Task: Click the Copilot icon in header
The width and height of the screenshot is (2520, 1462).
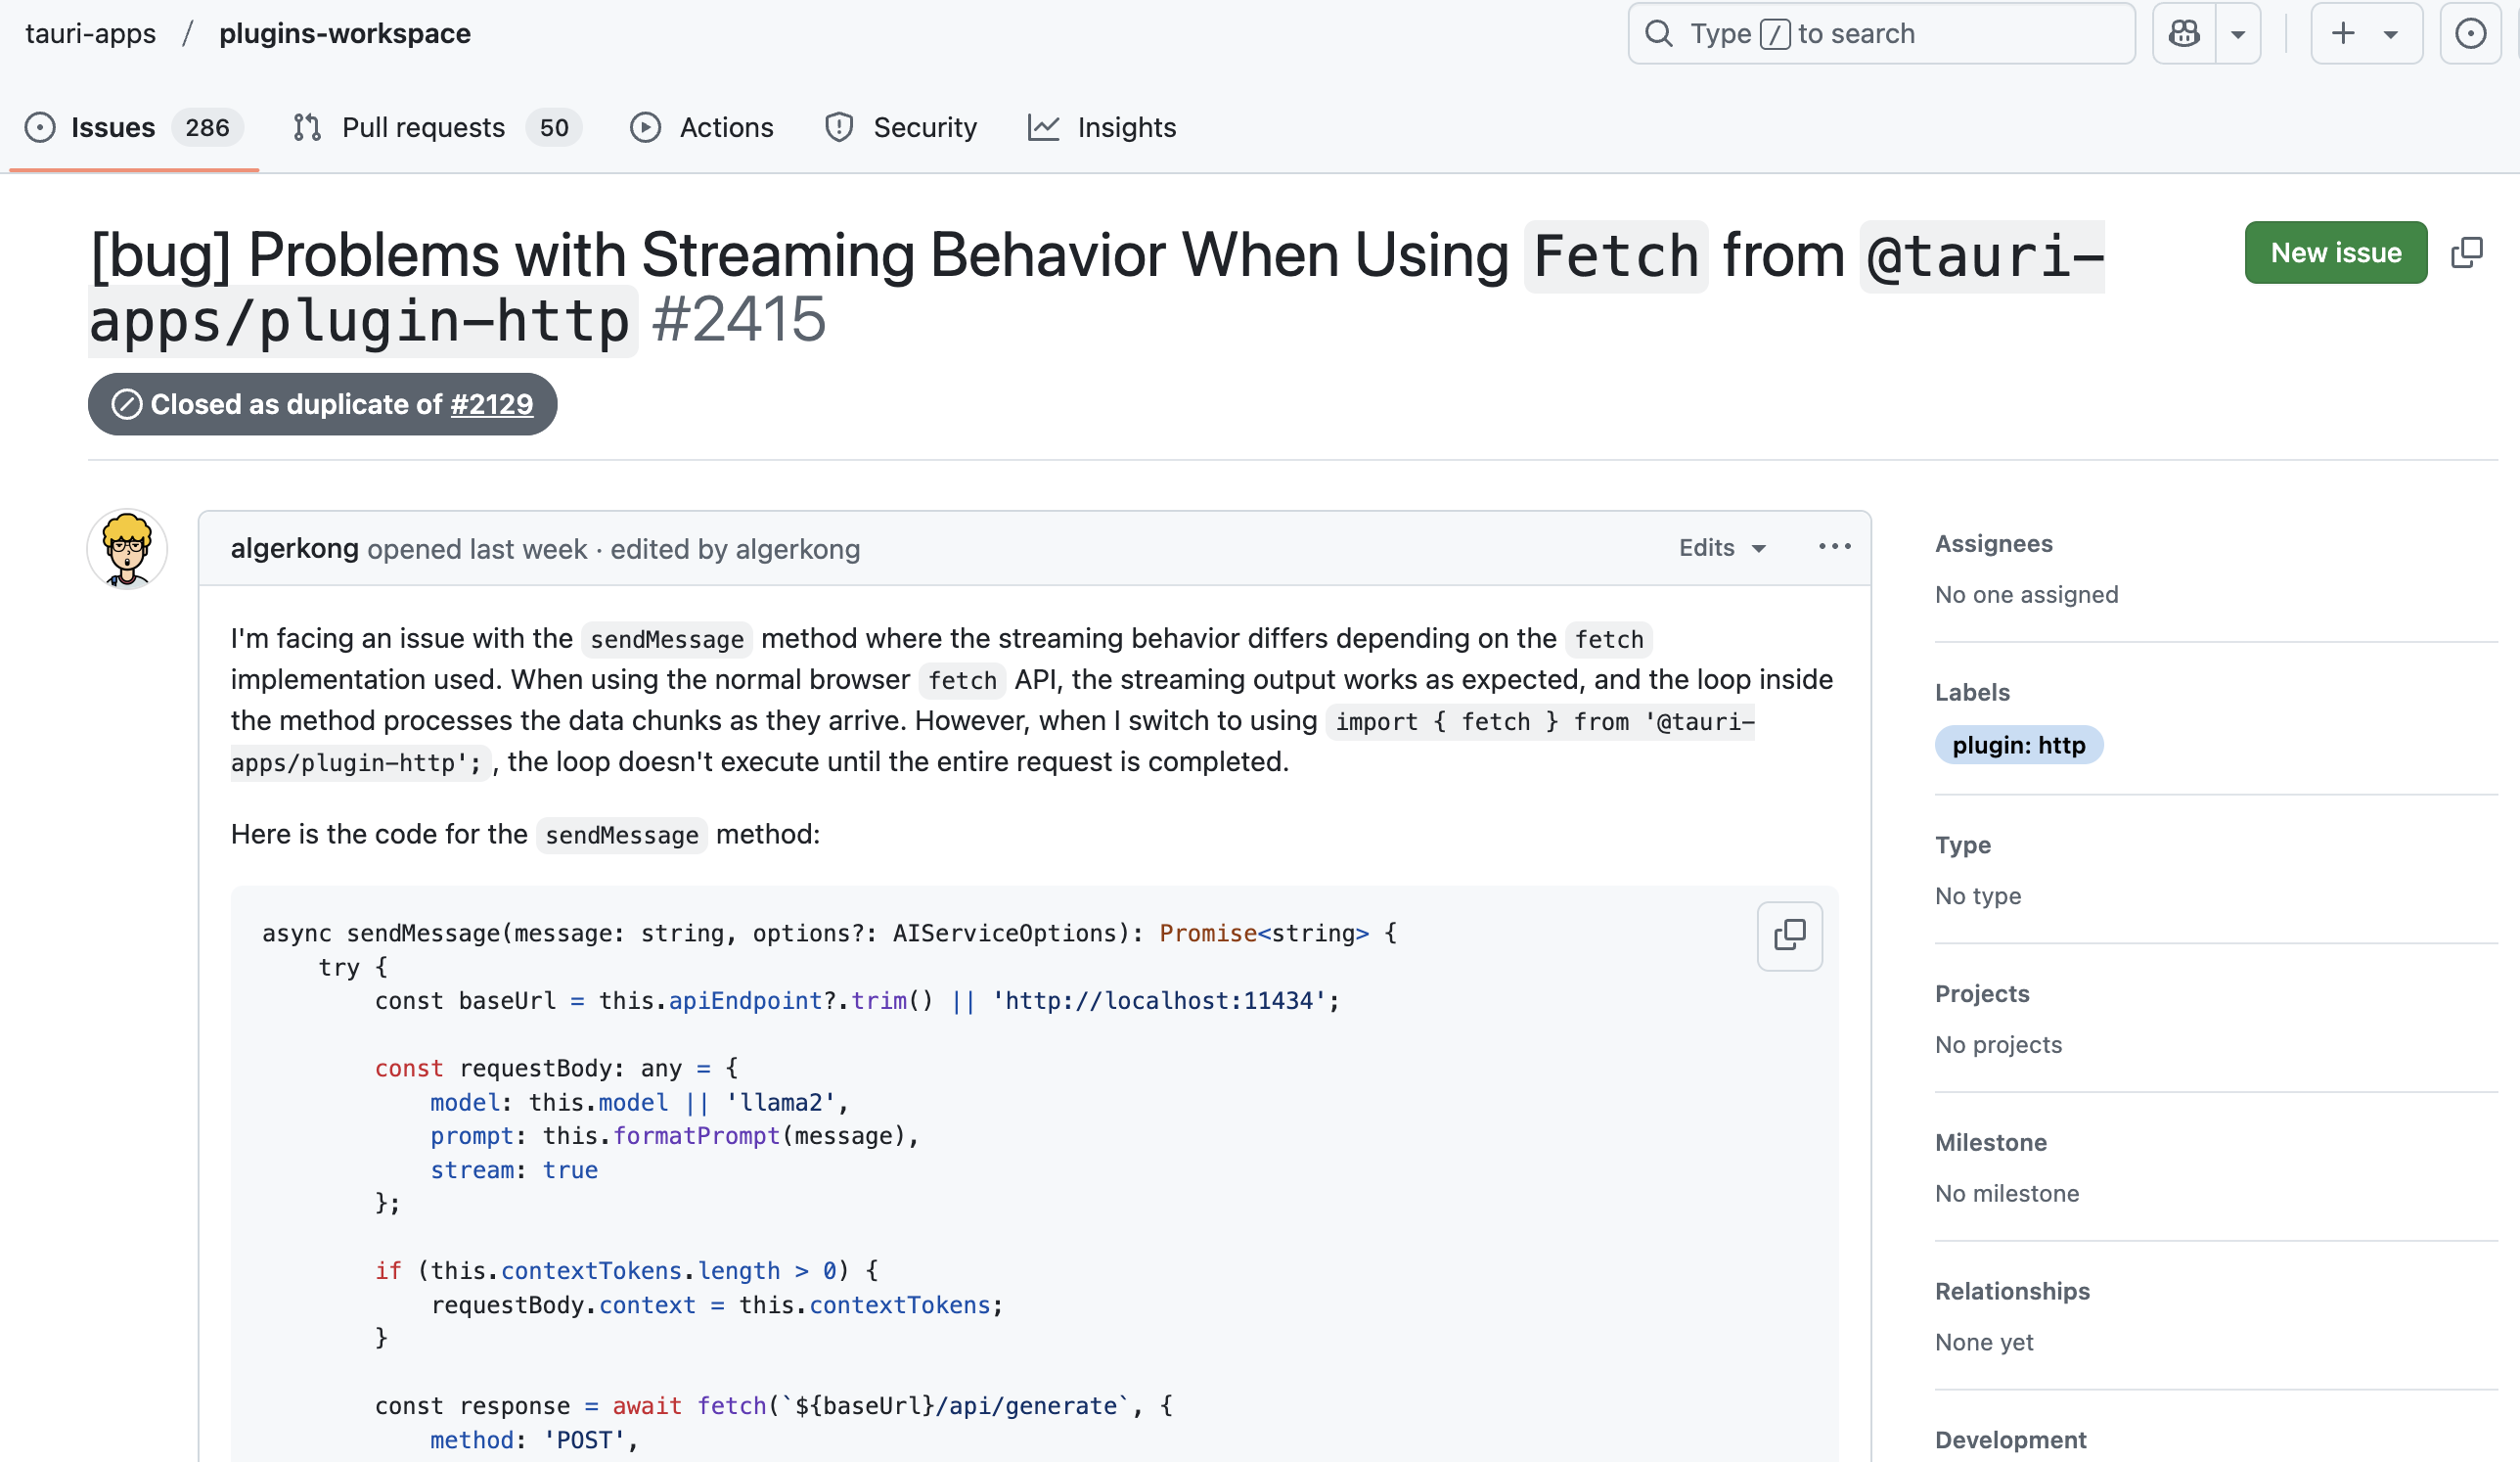Action: (2183, 33)
